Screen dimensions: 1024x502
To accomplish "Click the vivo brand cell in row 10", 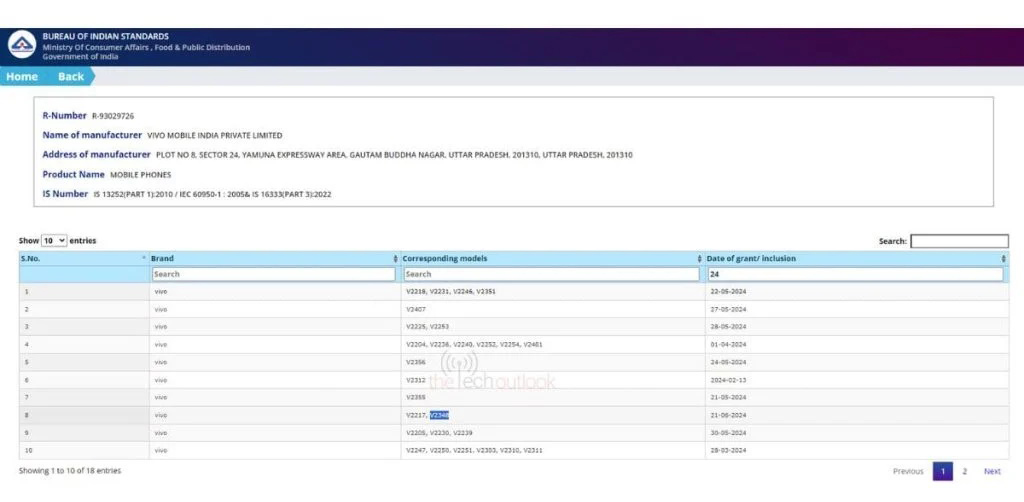I will tap(275, 450).
